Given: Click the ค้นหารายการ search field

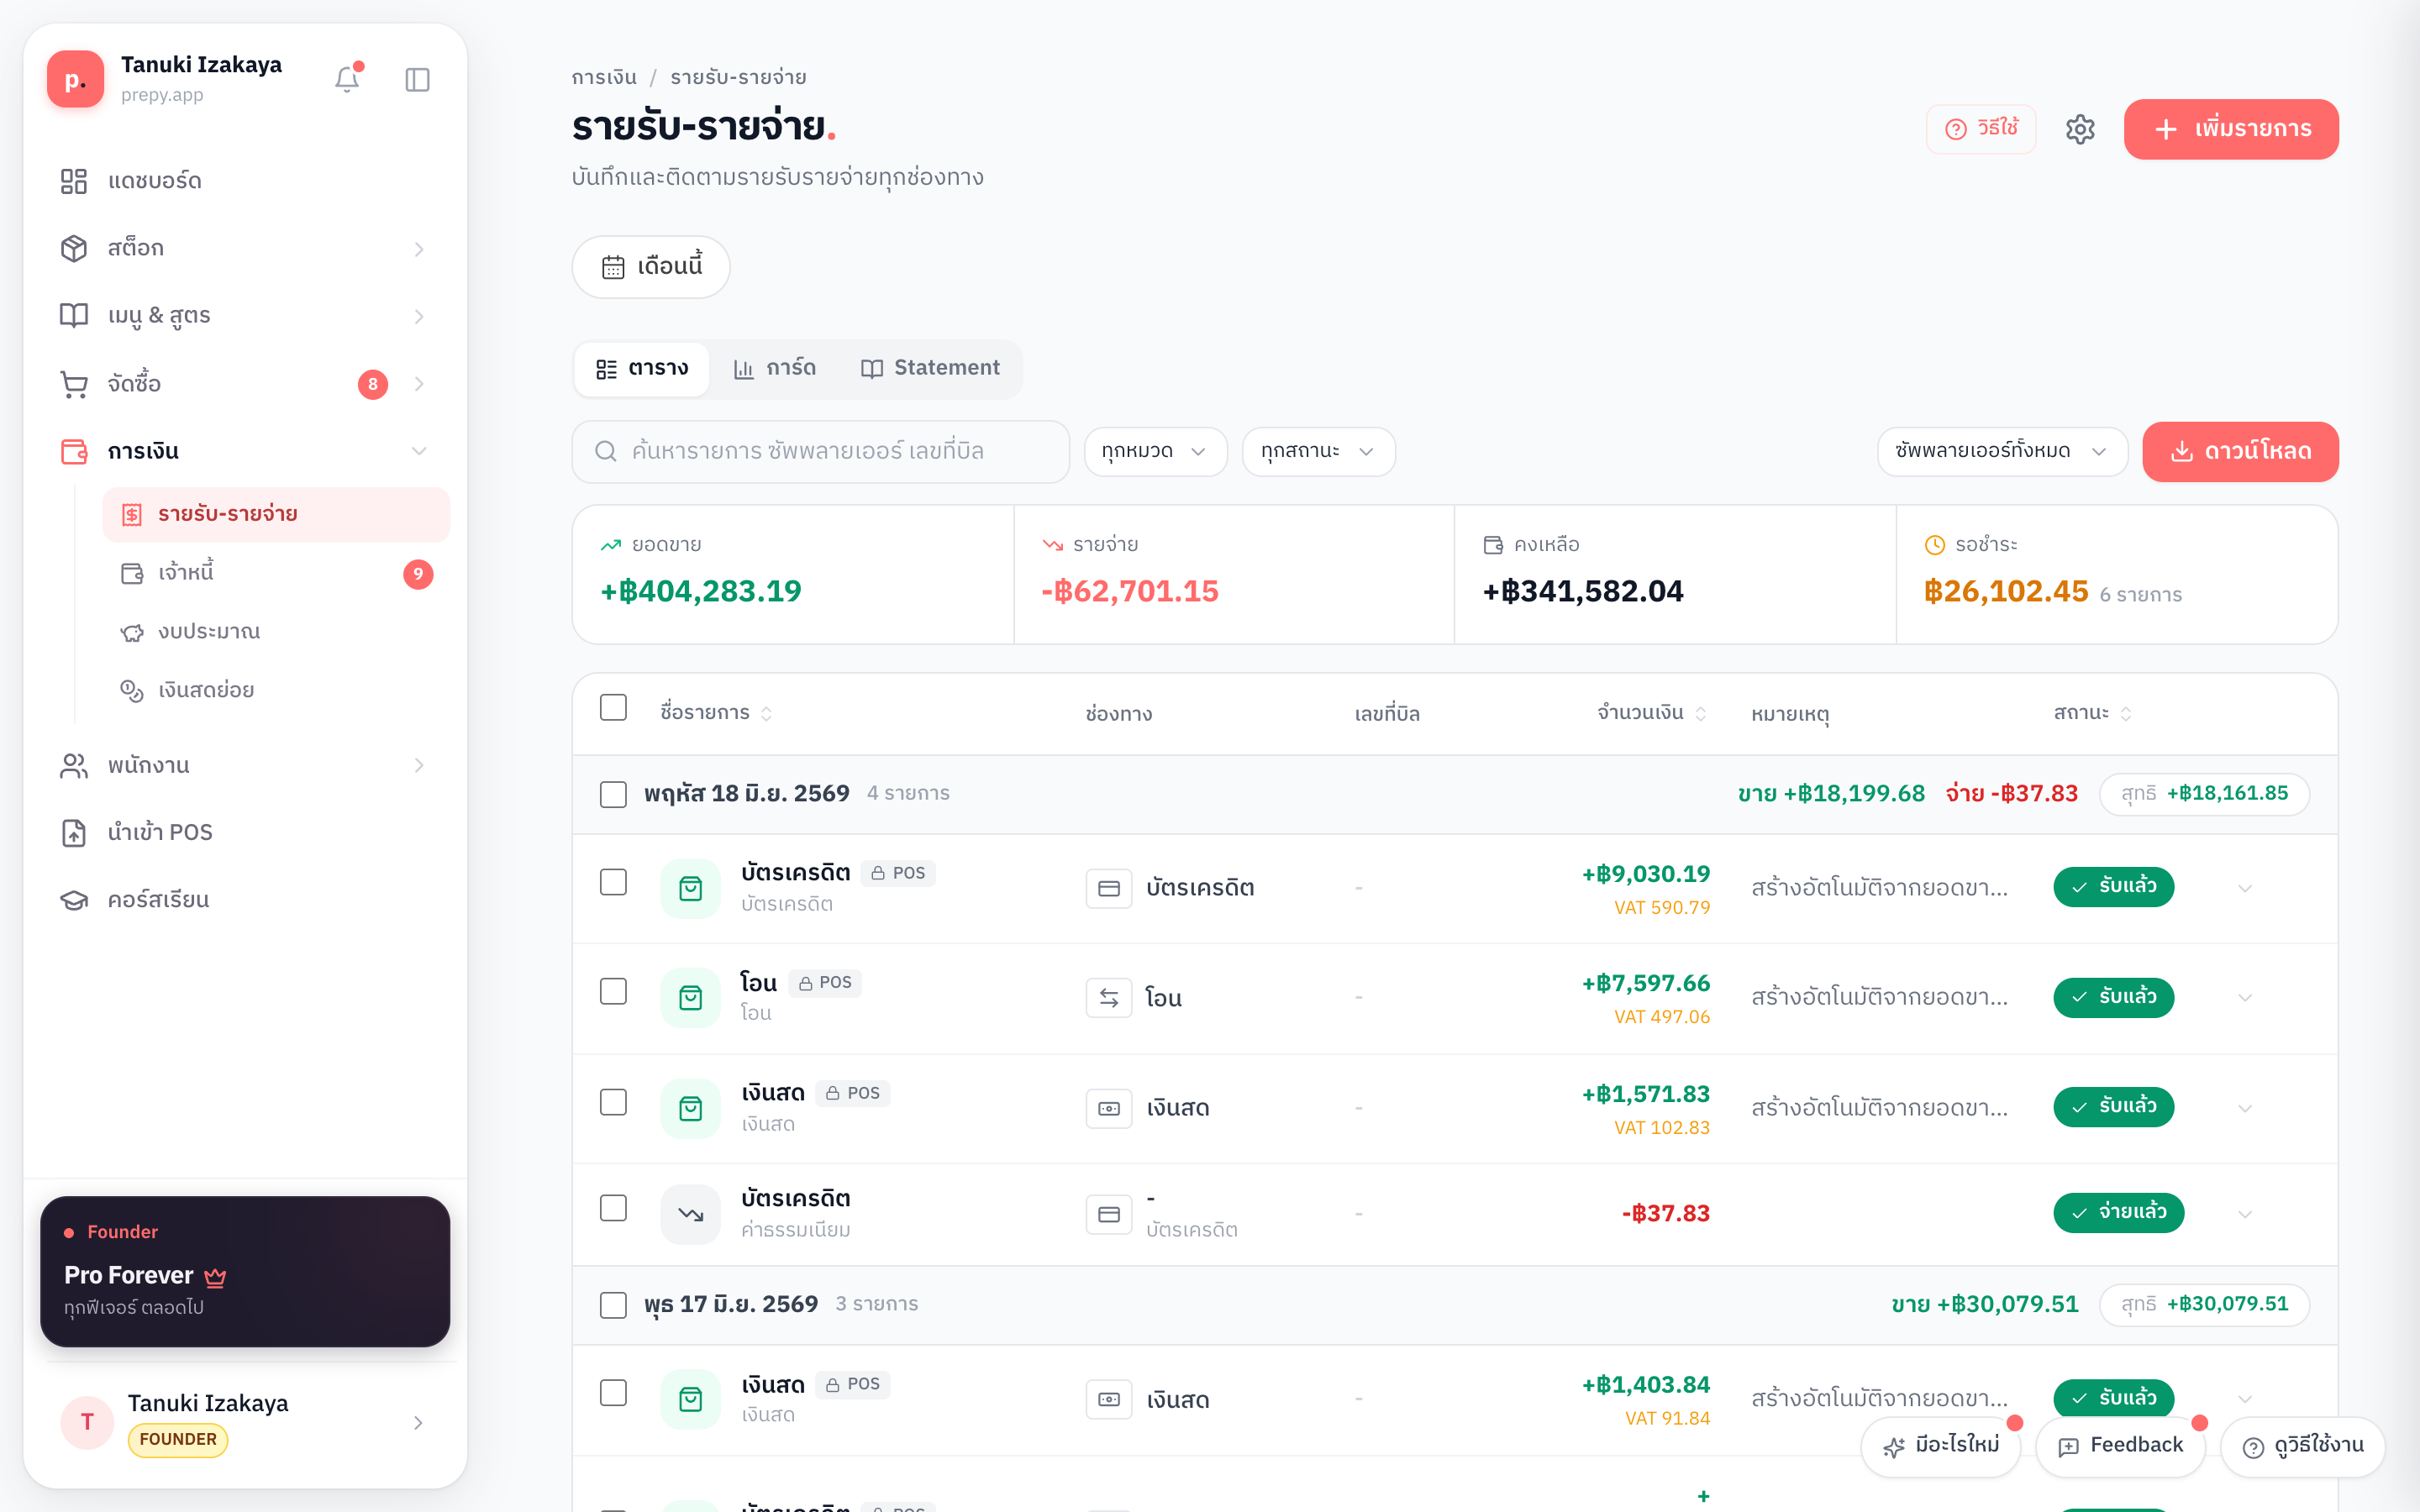Looking at the screenshot, I should click(821, 451).
